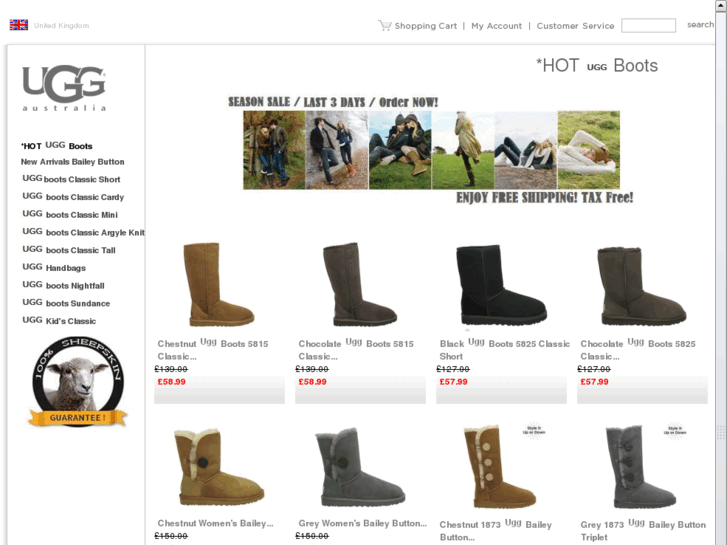
Task: View Chestnut Women's Bailey boot image
Action: pyautogui.click(x=219, y=467)
